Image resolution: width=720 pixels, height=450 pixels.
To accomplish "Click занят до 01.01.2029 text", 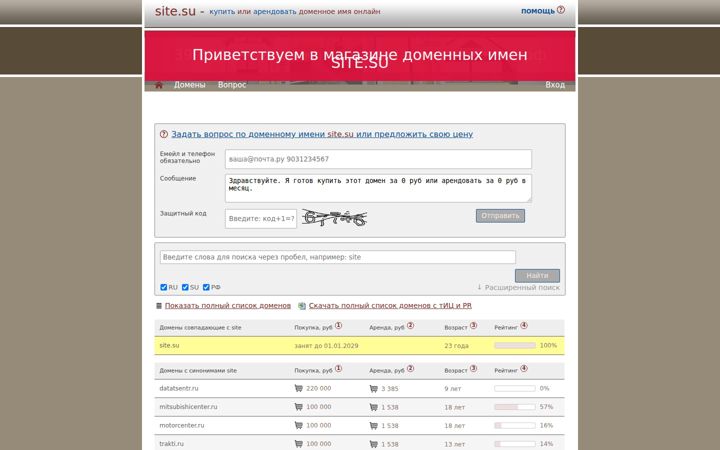I will [x=326, y=346].
